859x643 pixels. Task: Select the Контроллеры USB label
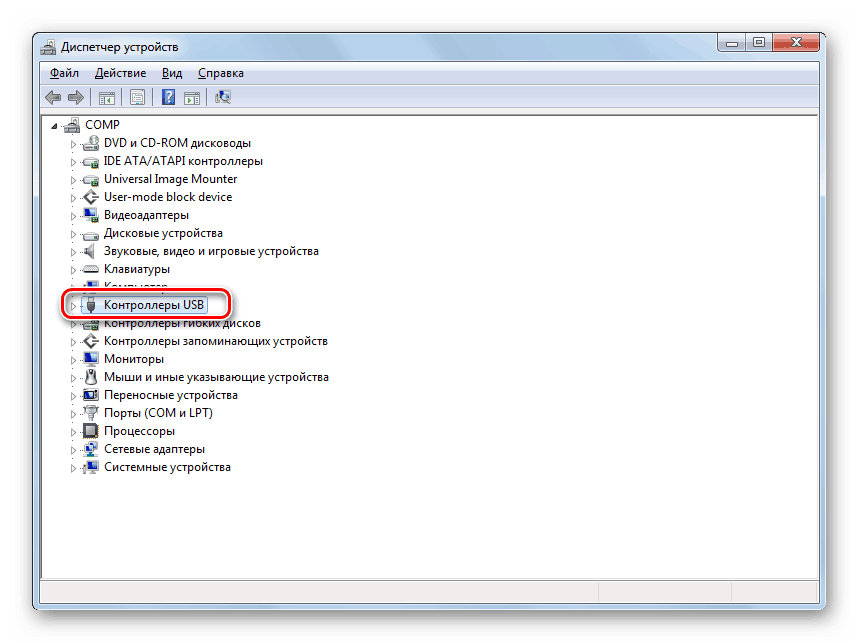[x=154, y=305]
